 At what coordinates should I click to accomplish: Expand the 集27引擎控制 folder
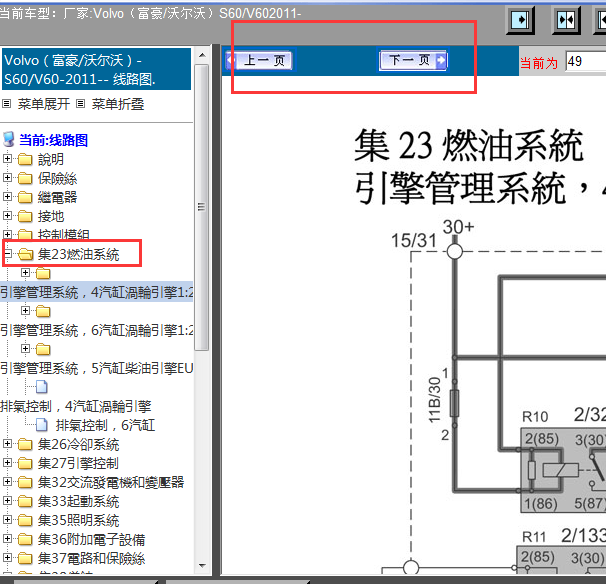tap(7, 462)
